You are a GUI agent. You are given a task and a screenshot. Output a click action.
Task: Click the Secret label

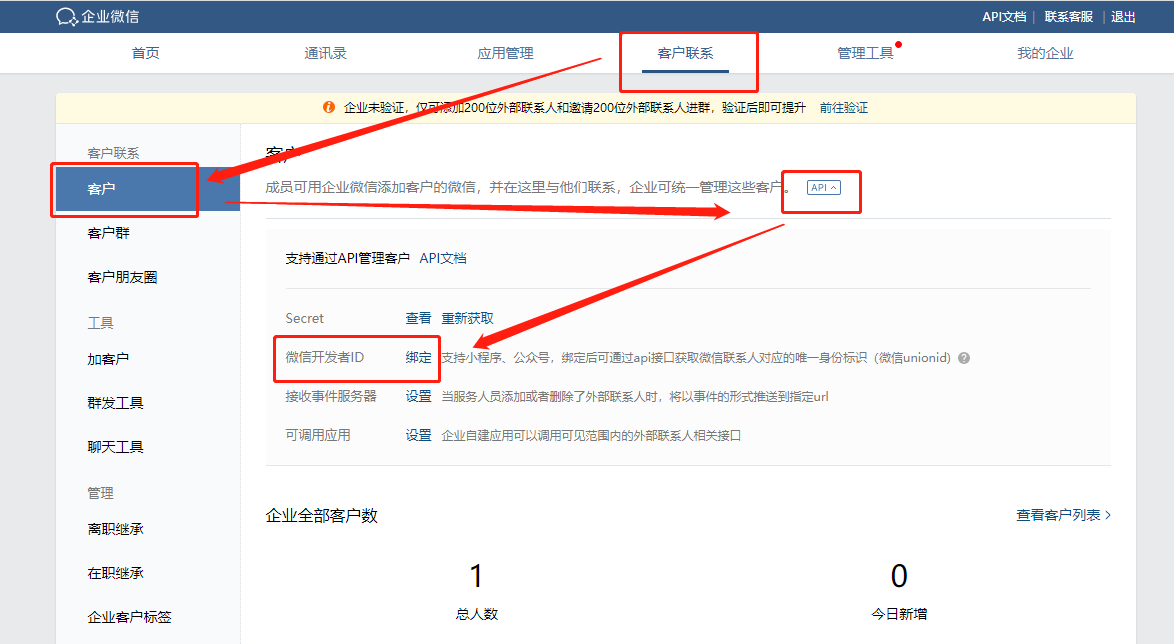click(304, 318)
